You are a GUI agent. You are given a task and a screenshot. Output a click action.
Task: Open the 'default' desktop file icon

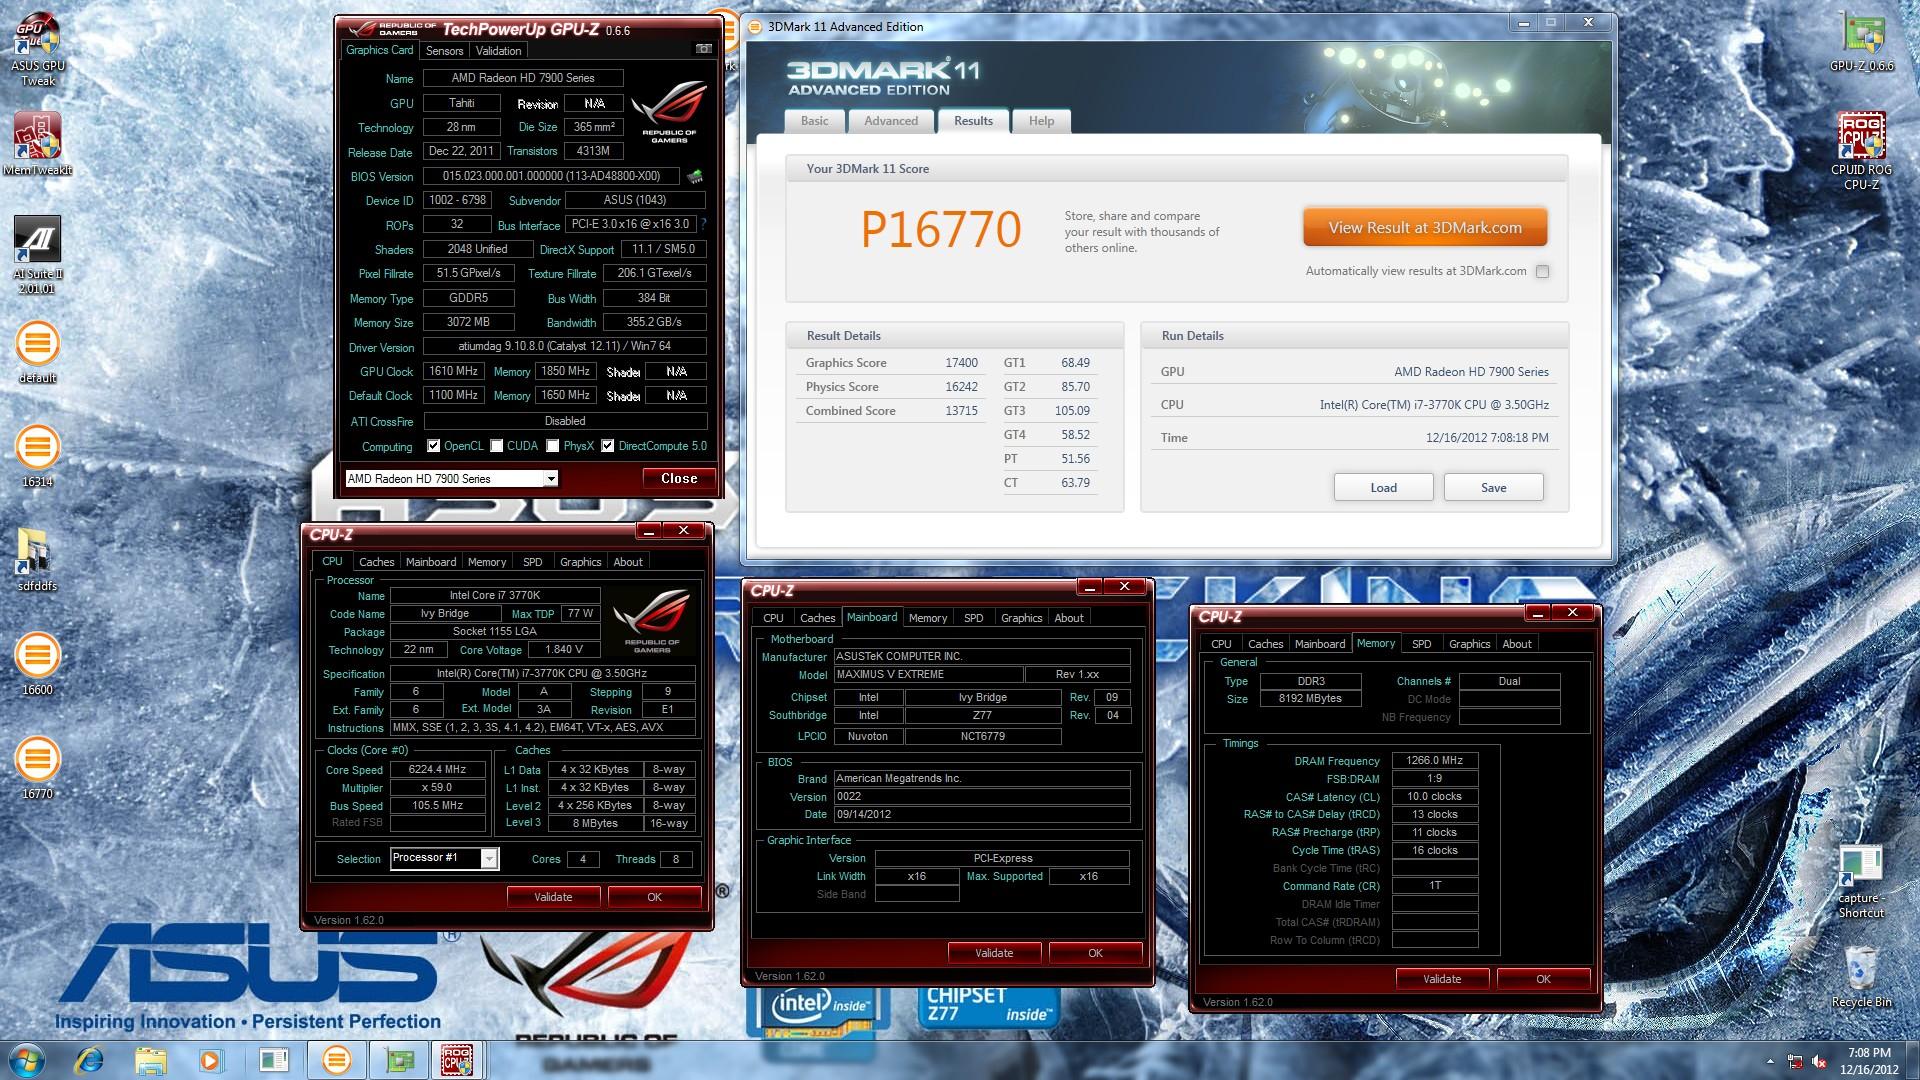click(38, 352)
